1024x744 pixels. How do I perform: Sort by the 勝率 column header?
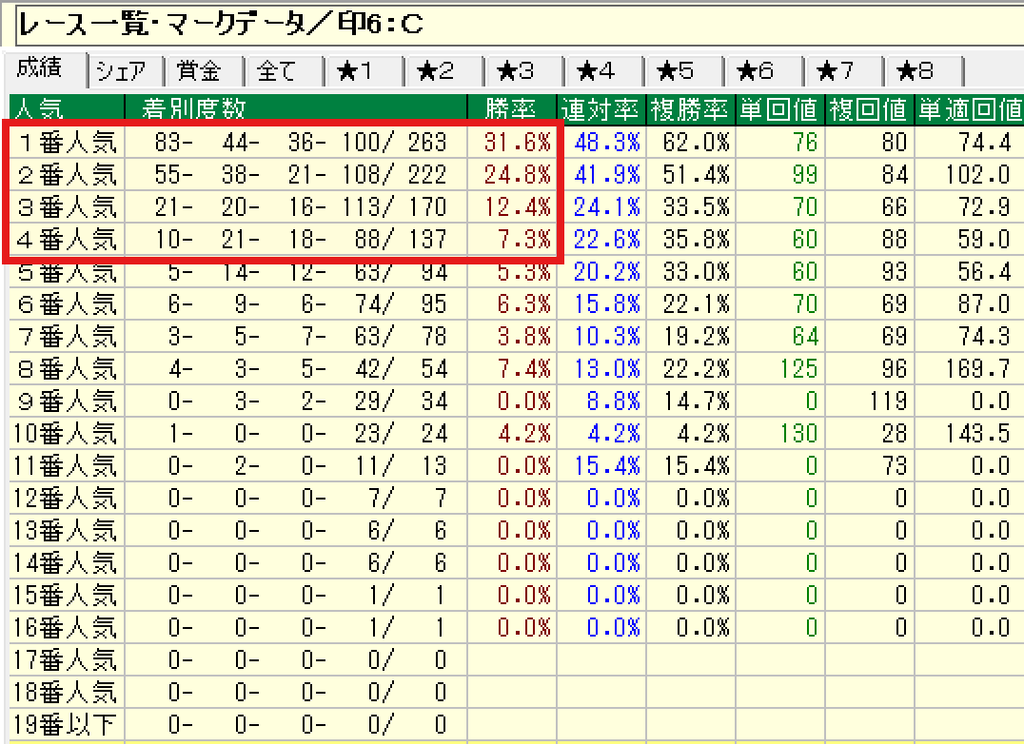coord(512,108)
